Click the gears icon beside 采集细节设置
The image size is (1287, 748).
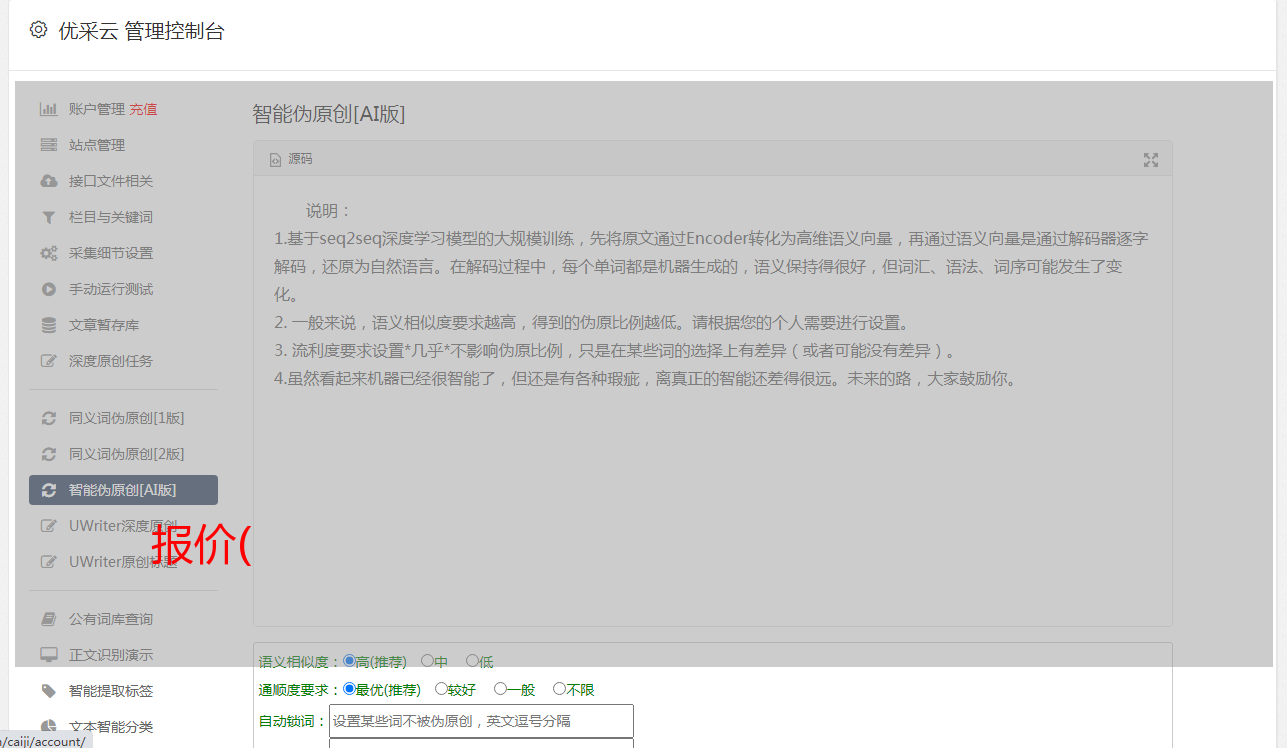tap(48, 253)
